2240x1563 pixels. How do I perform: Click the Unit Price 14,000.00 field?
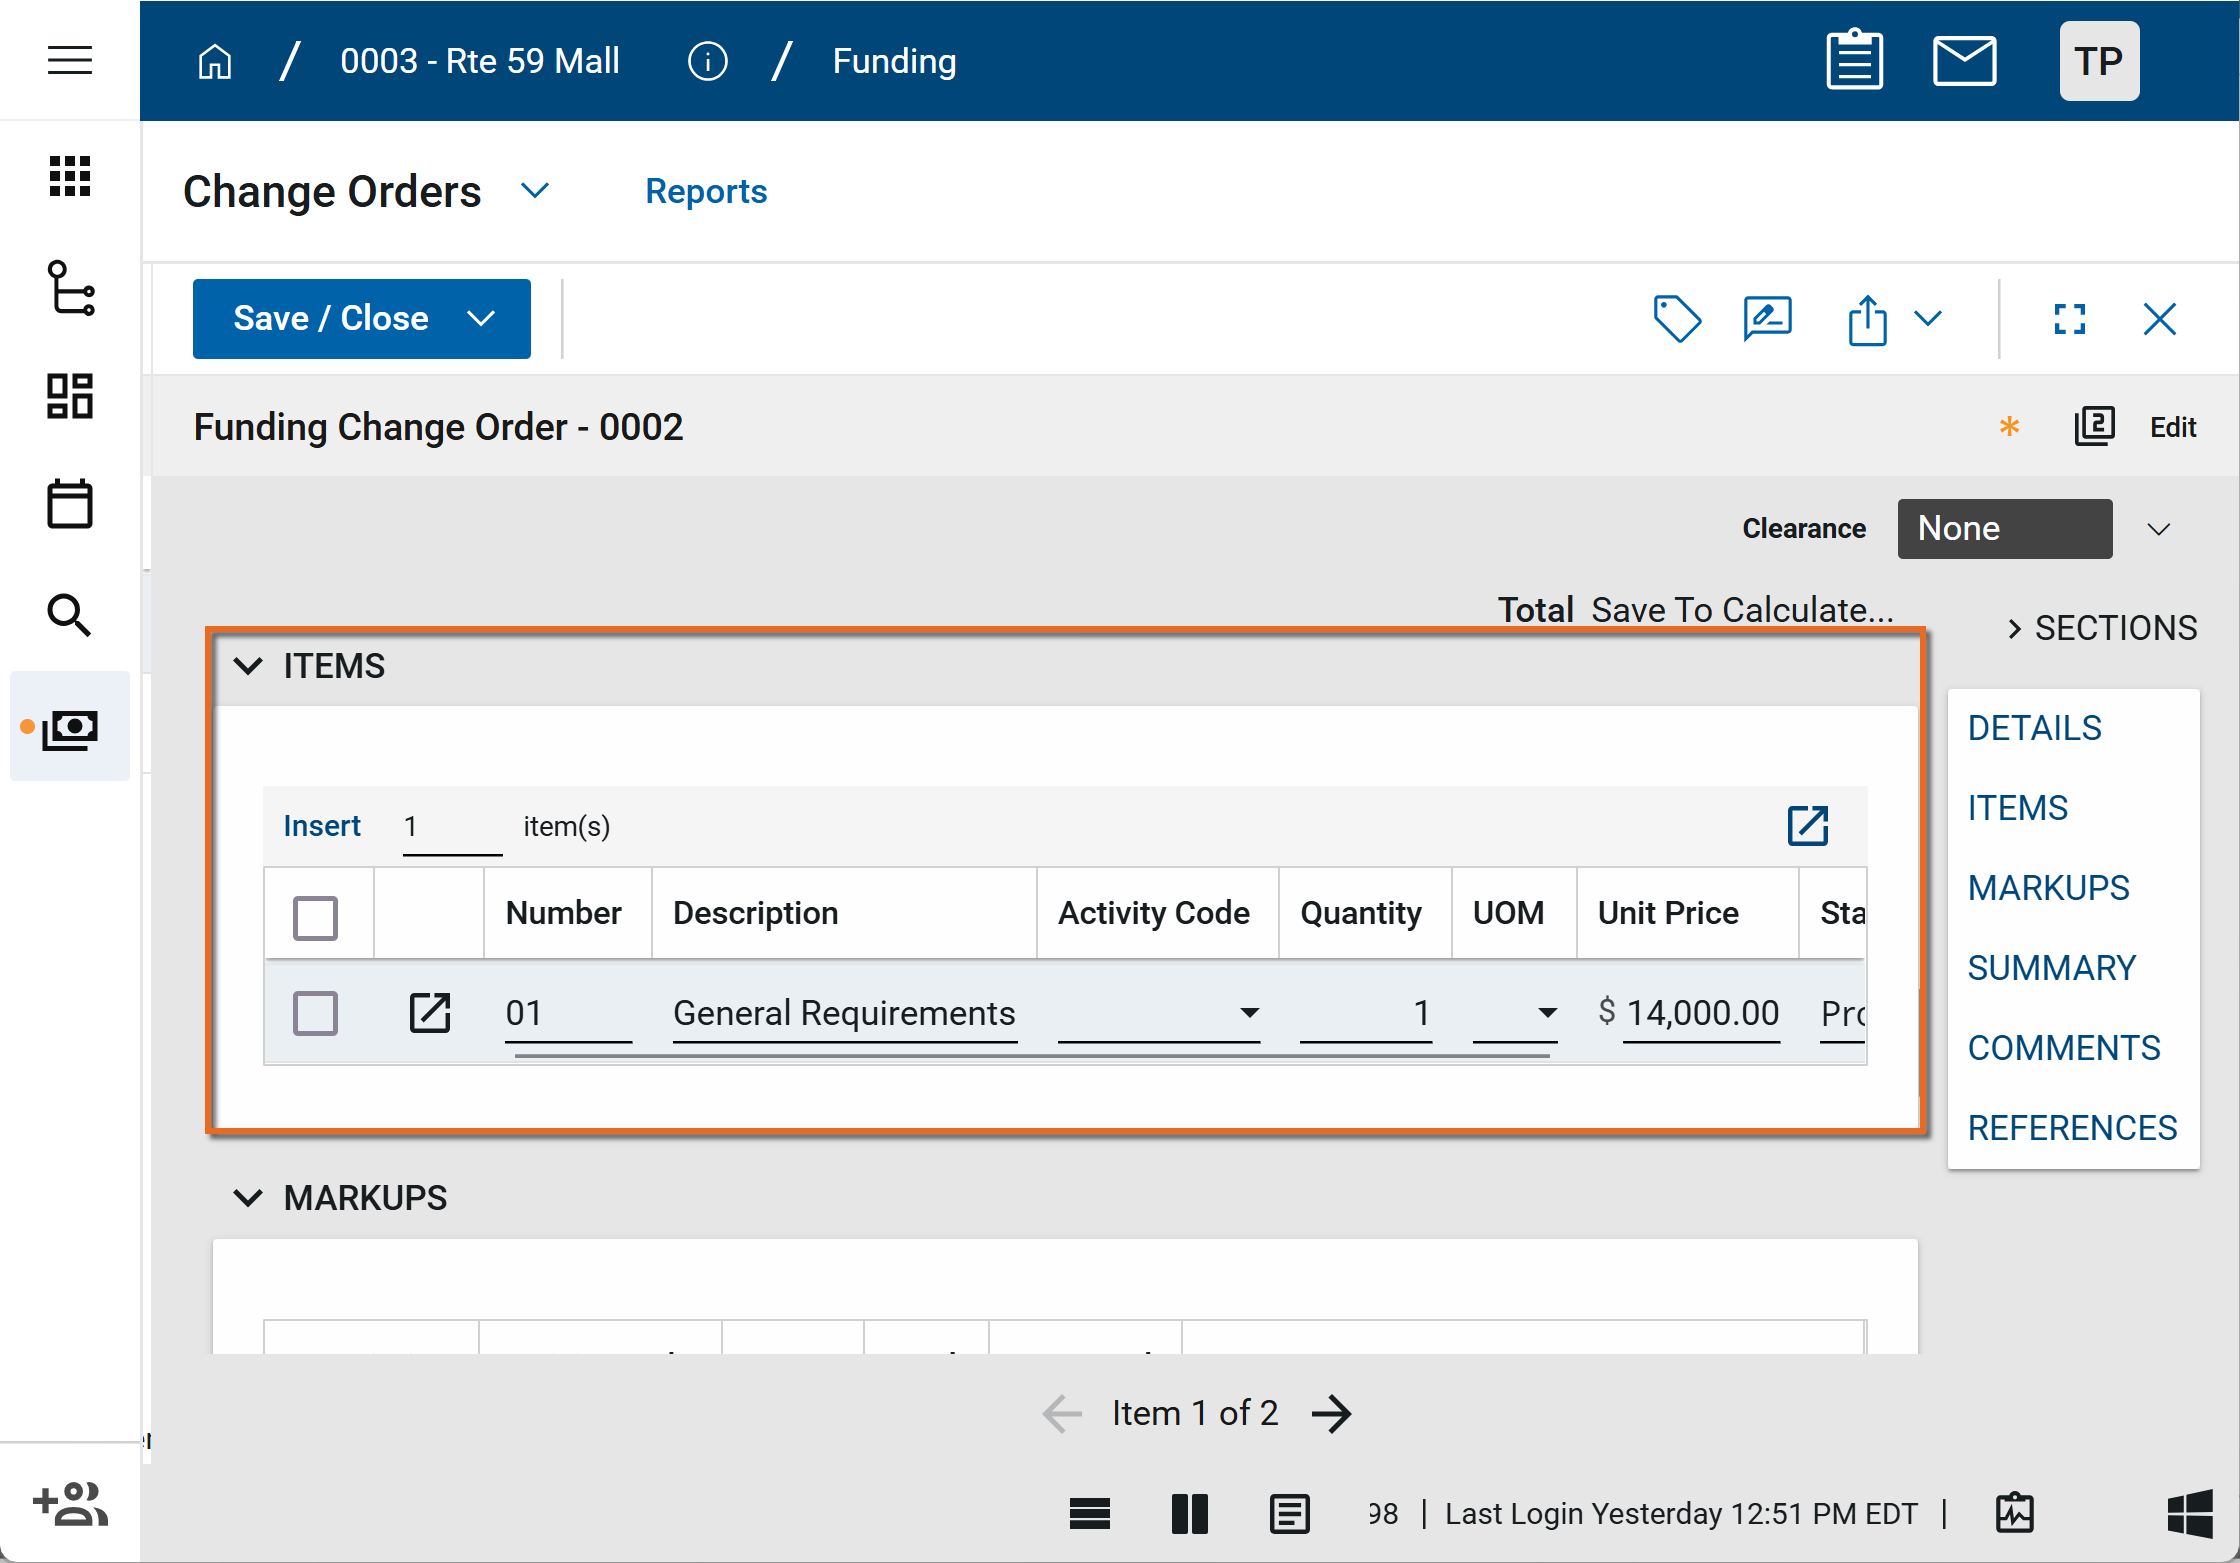(x=1700, y=1012)
